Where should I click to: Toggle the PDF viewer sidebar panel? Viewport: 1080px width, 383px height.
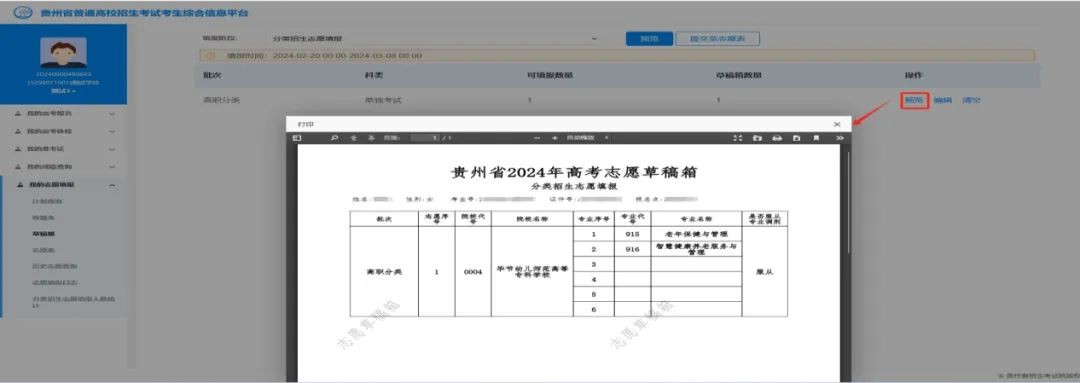[298, 138]
